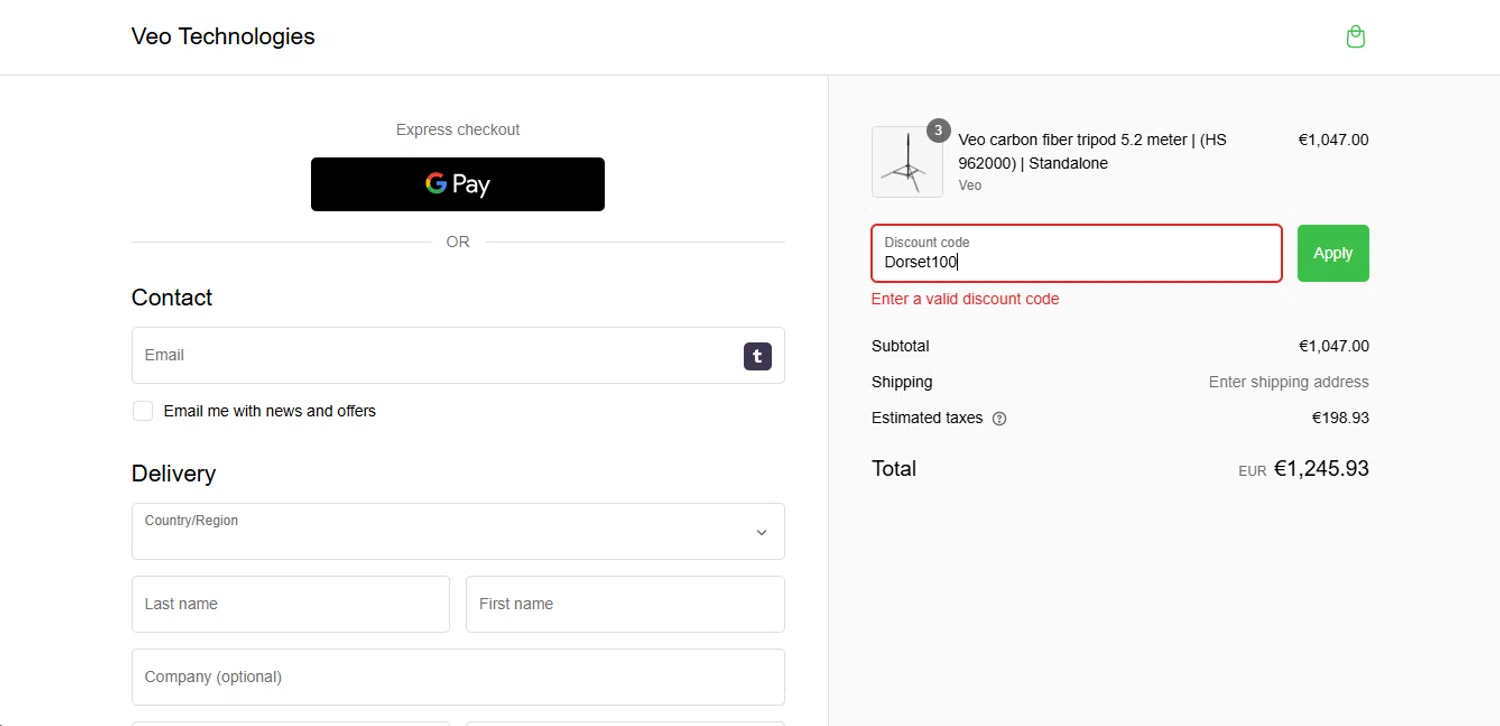This screenshot has width=1500, height=726.
Task: Click the Subtotal label
Action: pos(900,346)
